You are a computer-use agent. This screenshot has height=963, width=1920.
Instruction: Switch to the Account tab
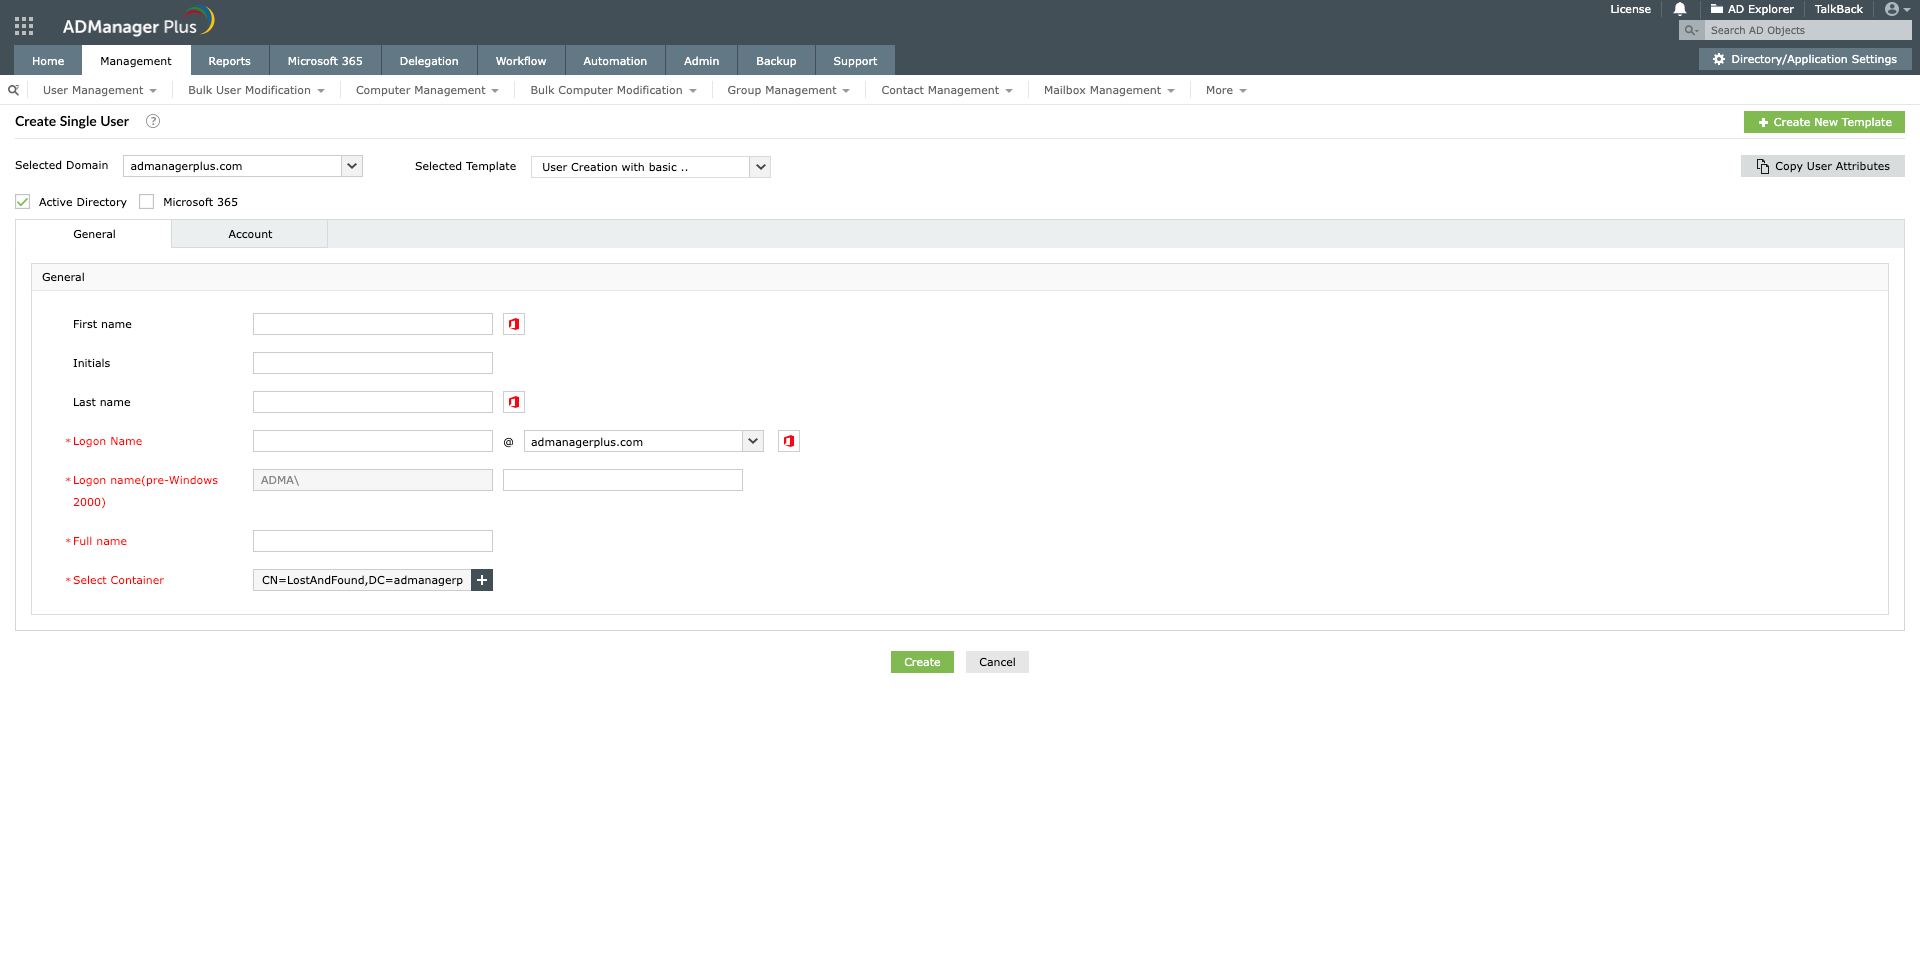tap(250, 234)
